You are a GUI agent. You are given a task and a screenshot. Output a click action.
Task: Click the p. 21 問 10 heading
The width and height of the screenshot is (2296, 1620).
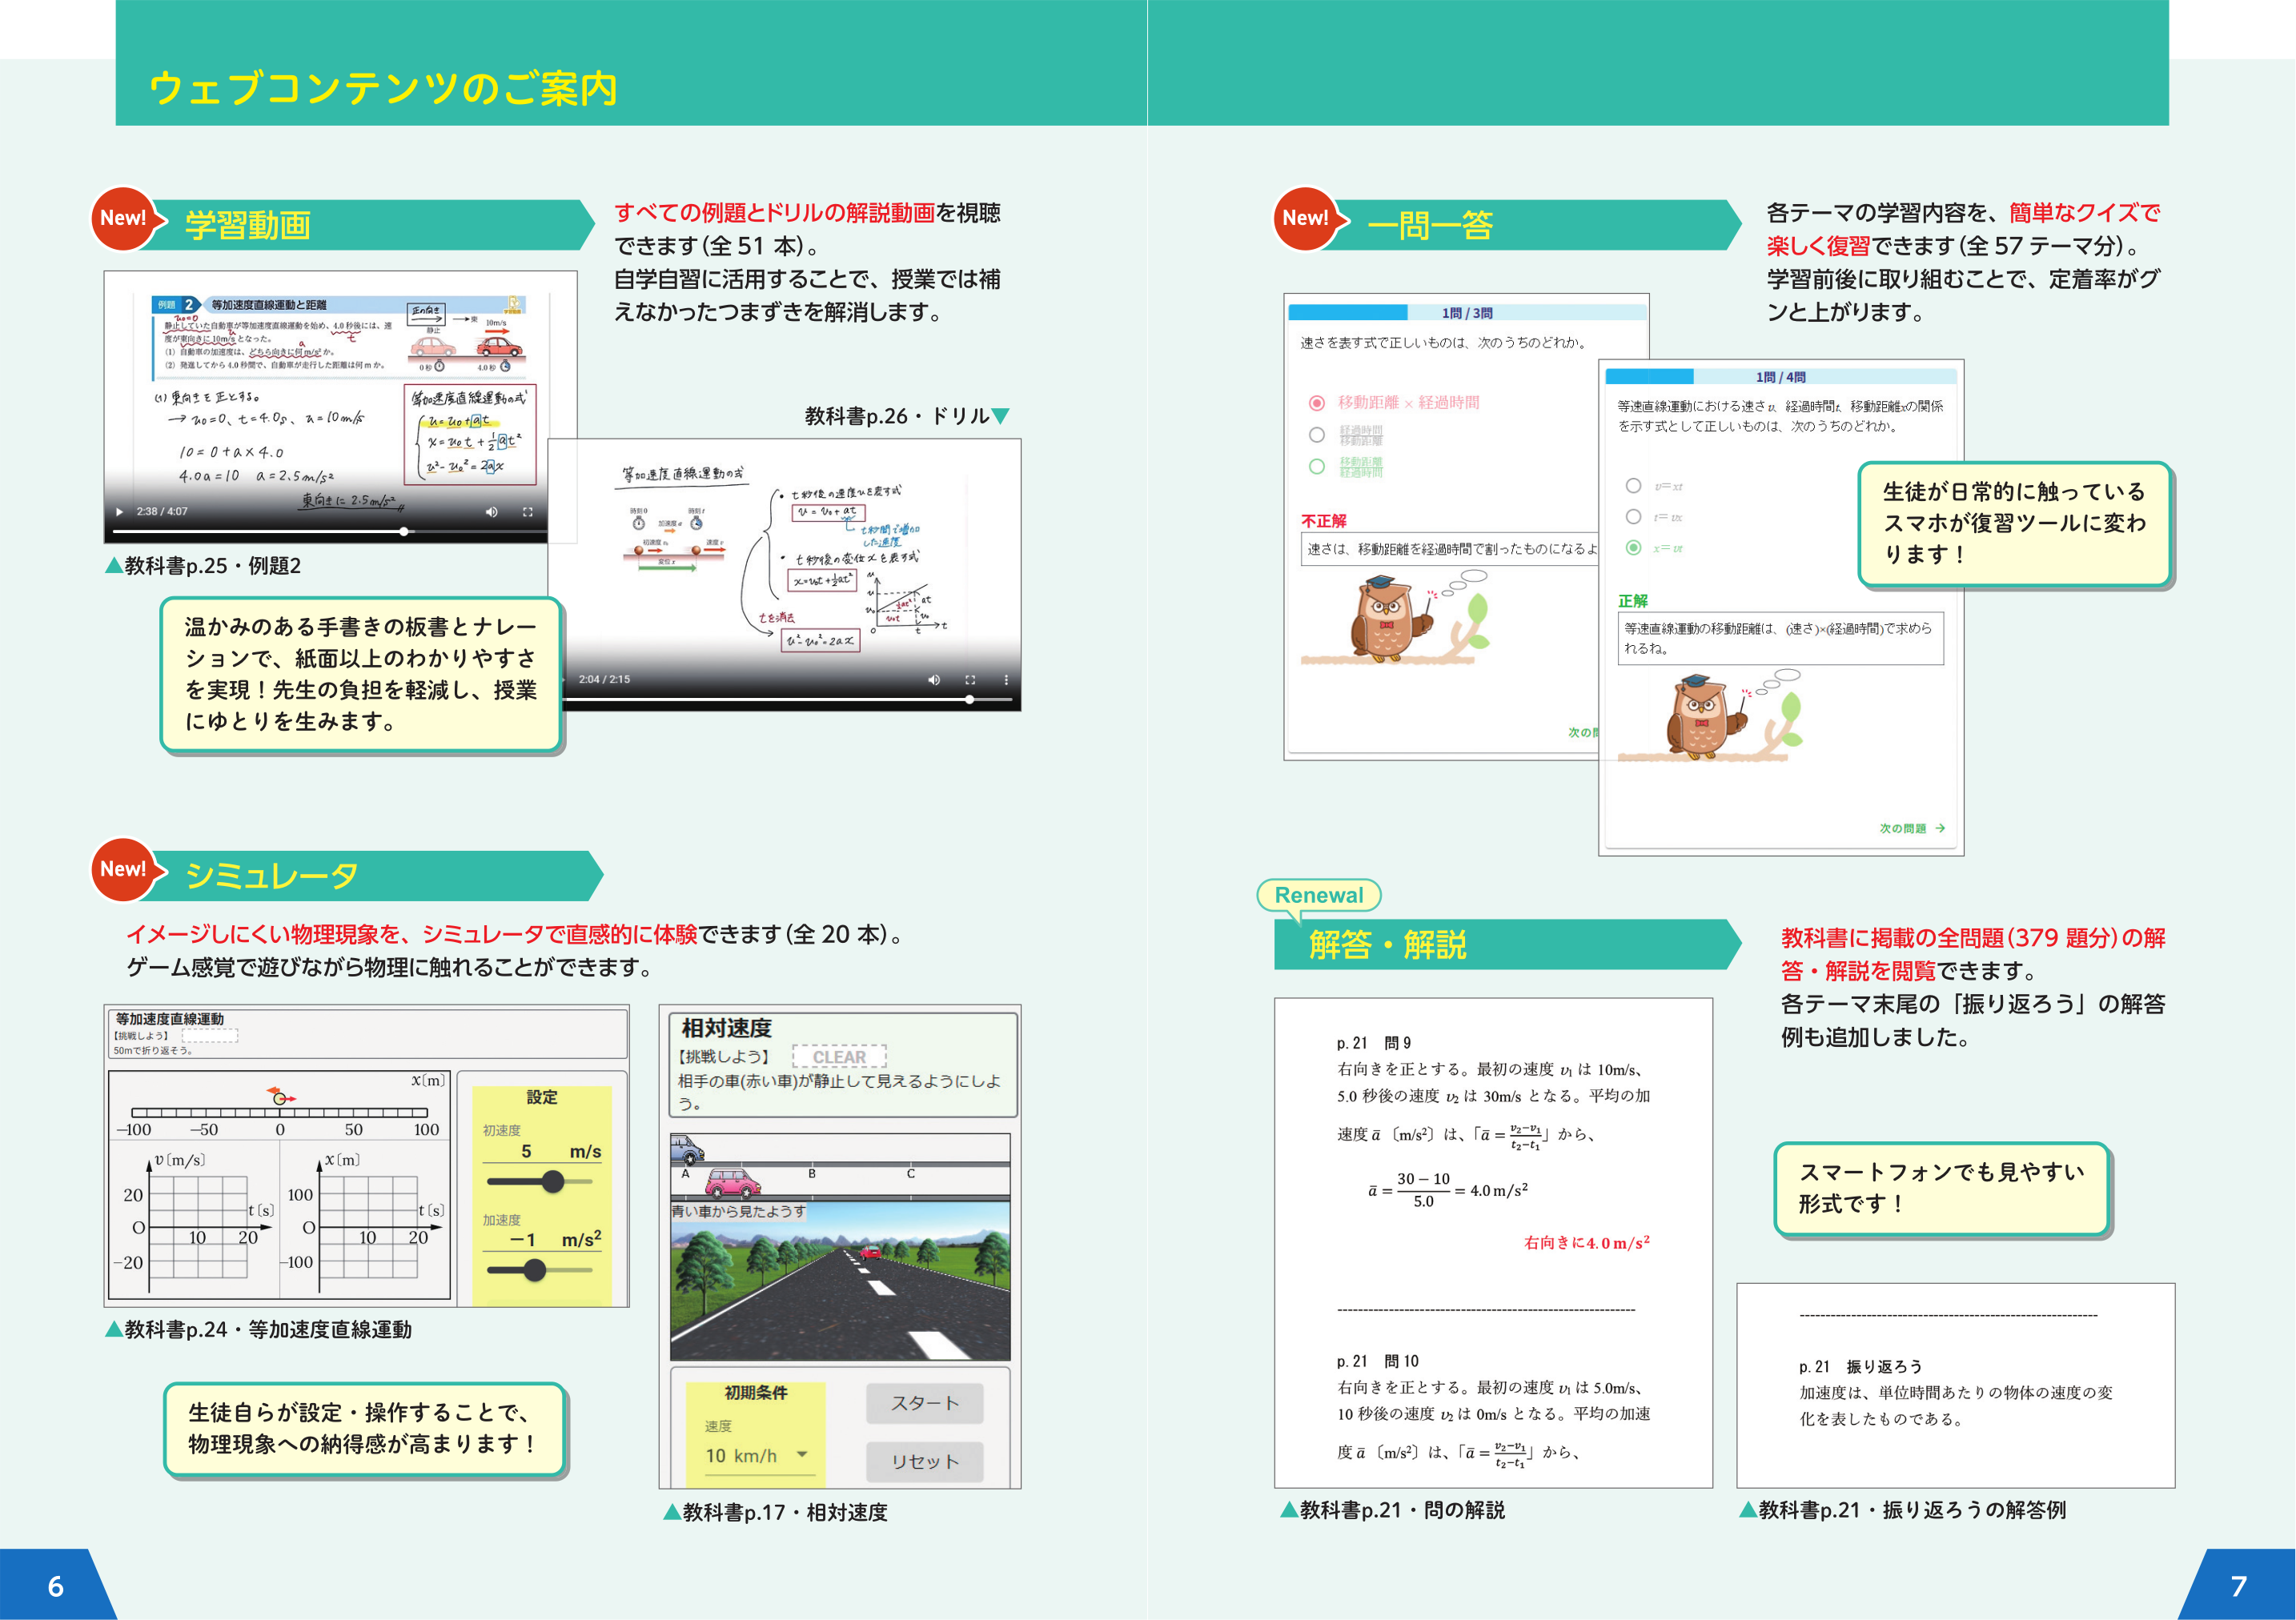[1378, 1361]
